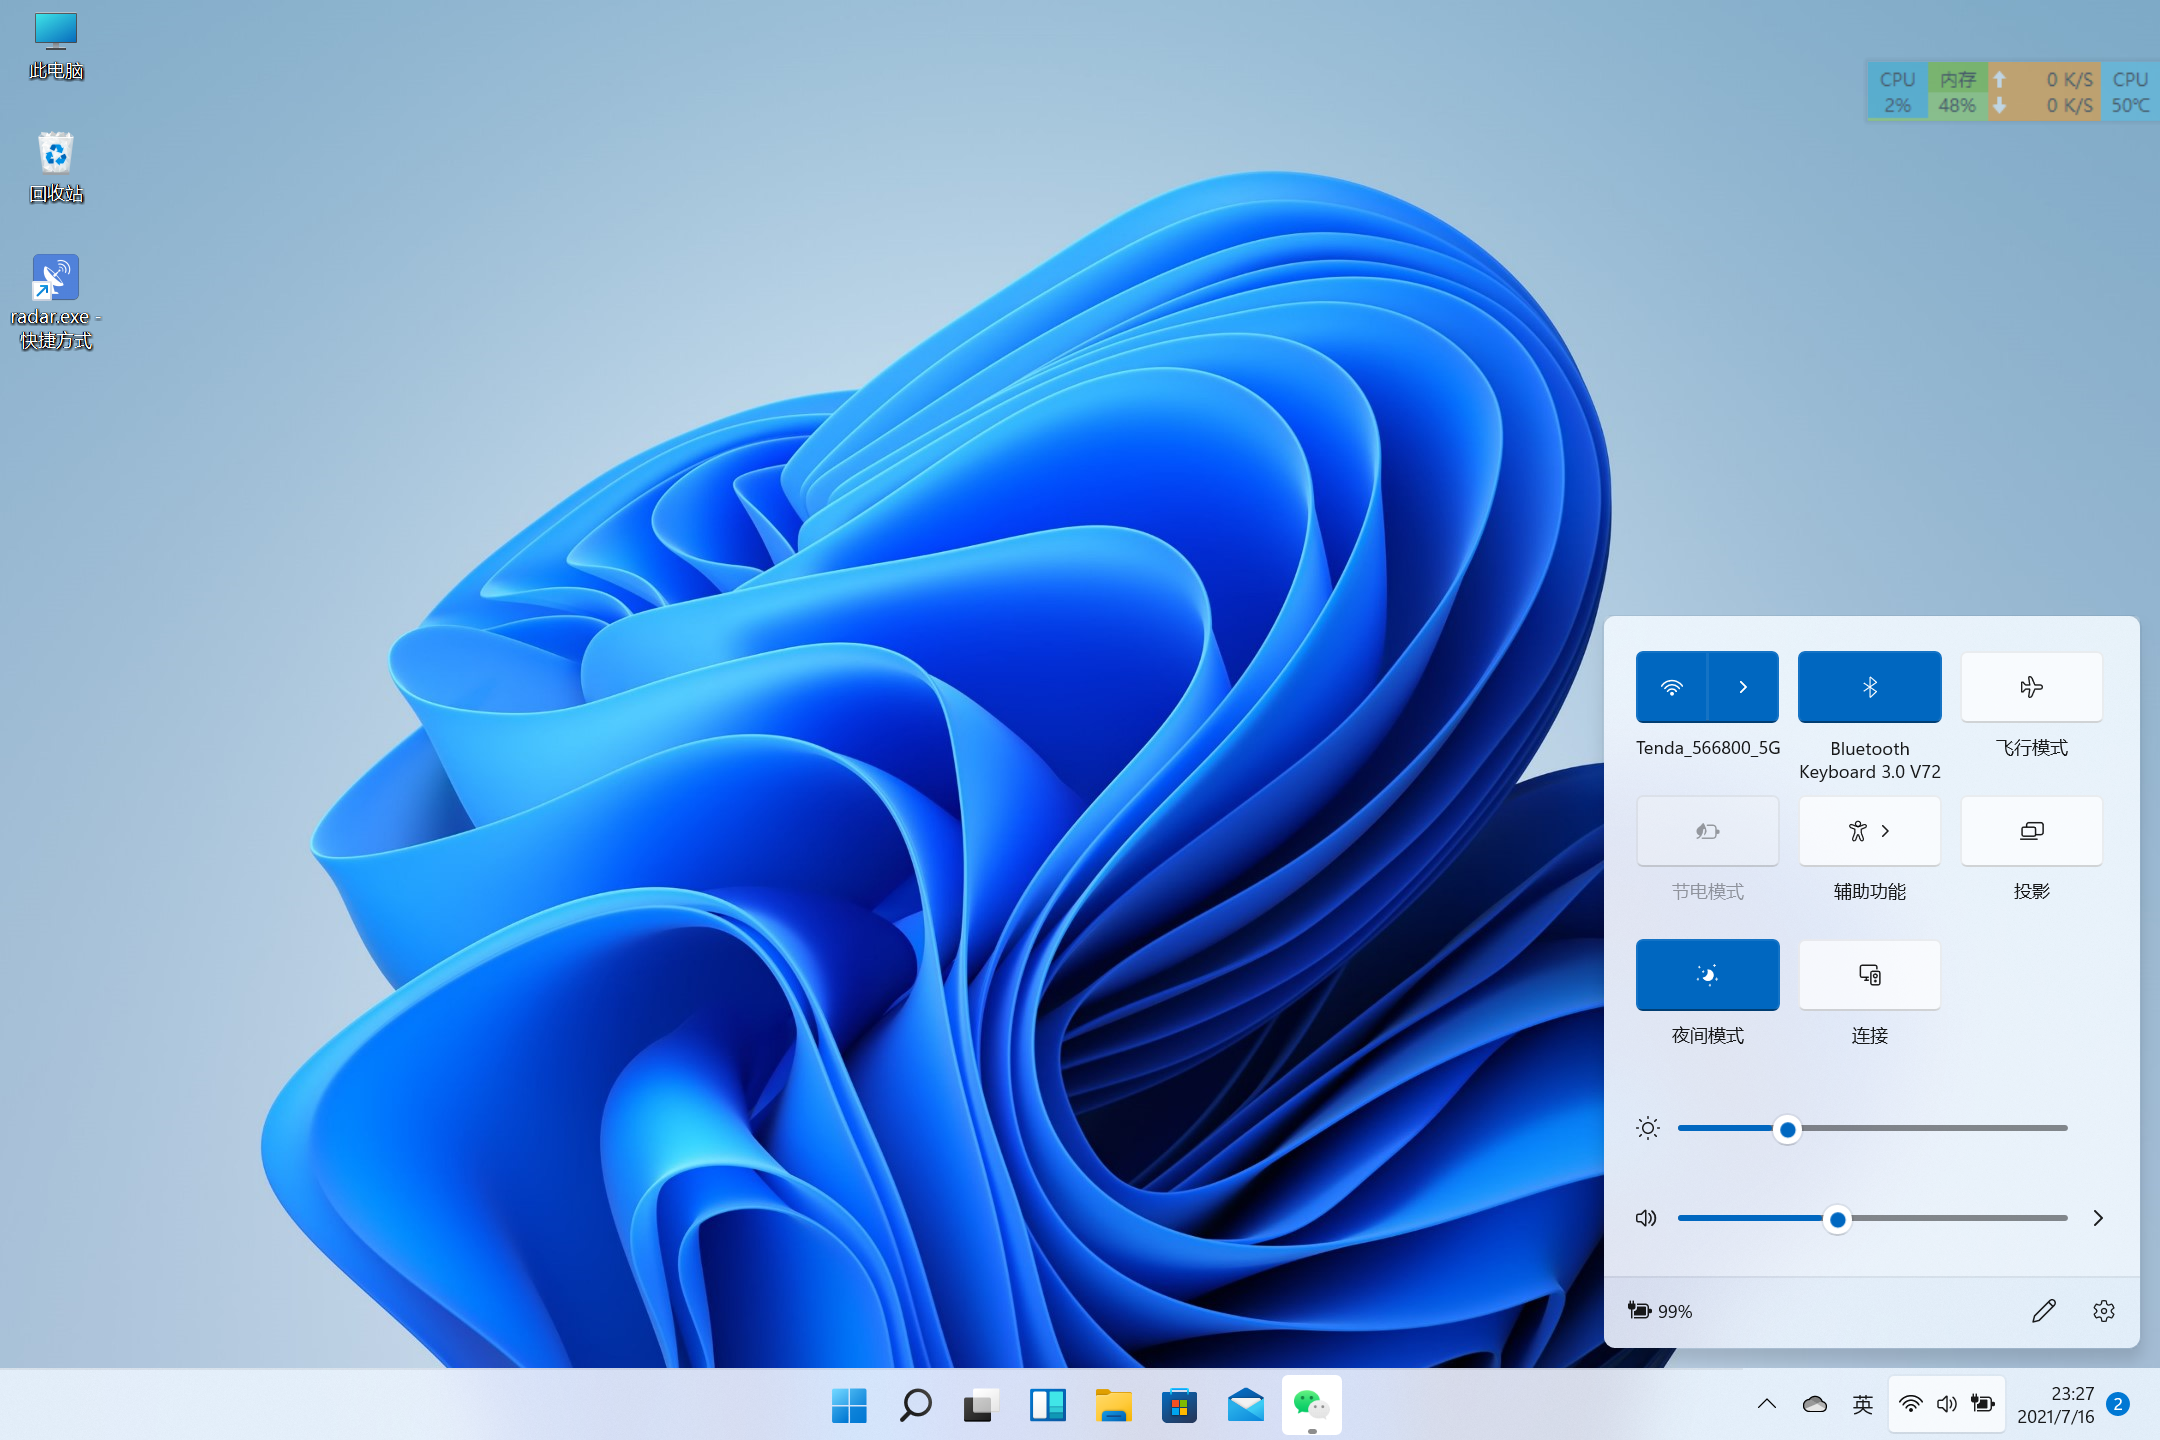Open the Windows Start menu
Image resolution: width=2160 pixels, height=1440 pixels.
point(849,1405)
